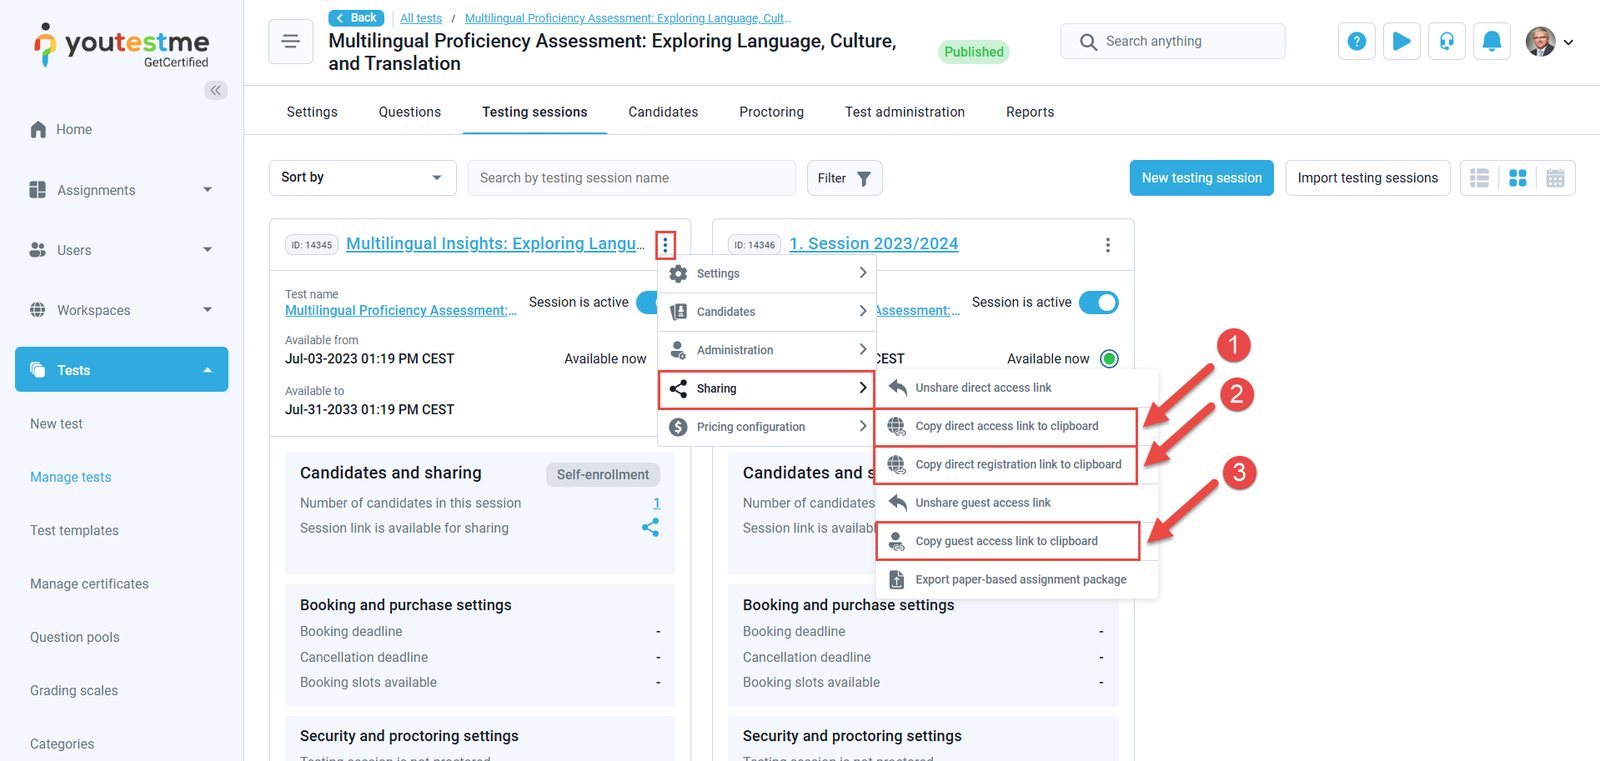The width and height of the screenshot is (1600, 761).
Task: Switch to list view icon
Action: [1479, 178]
